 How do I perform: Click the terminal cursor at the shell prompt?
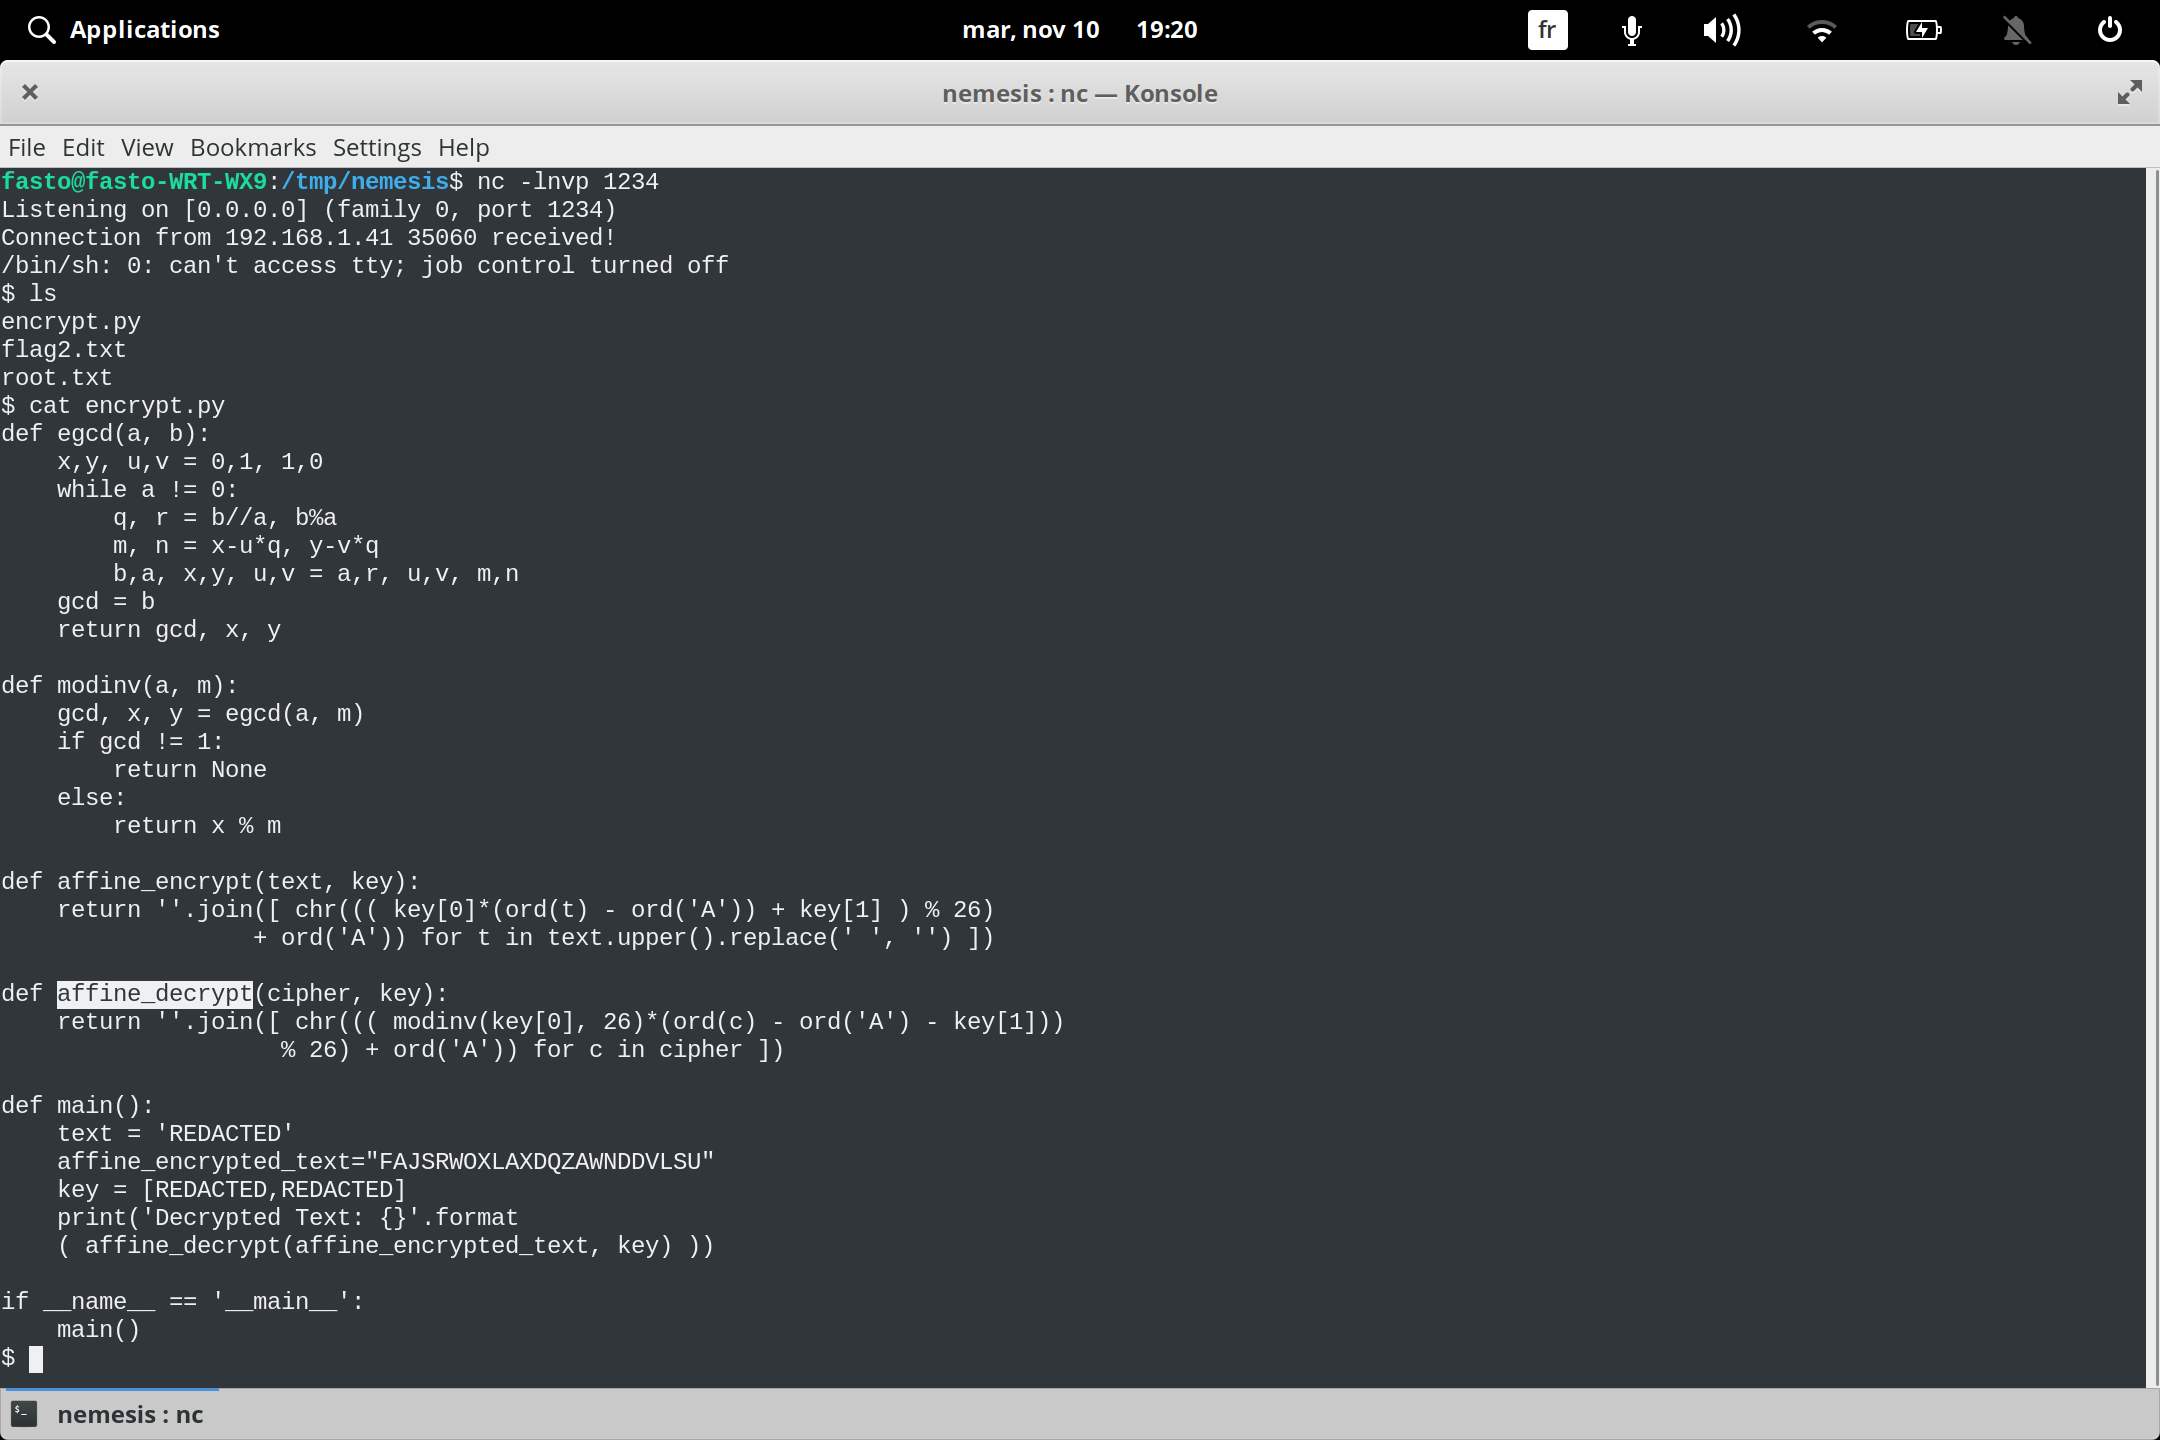37,1358
